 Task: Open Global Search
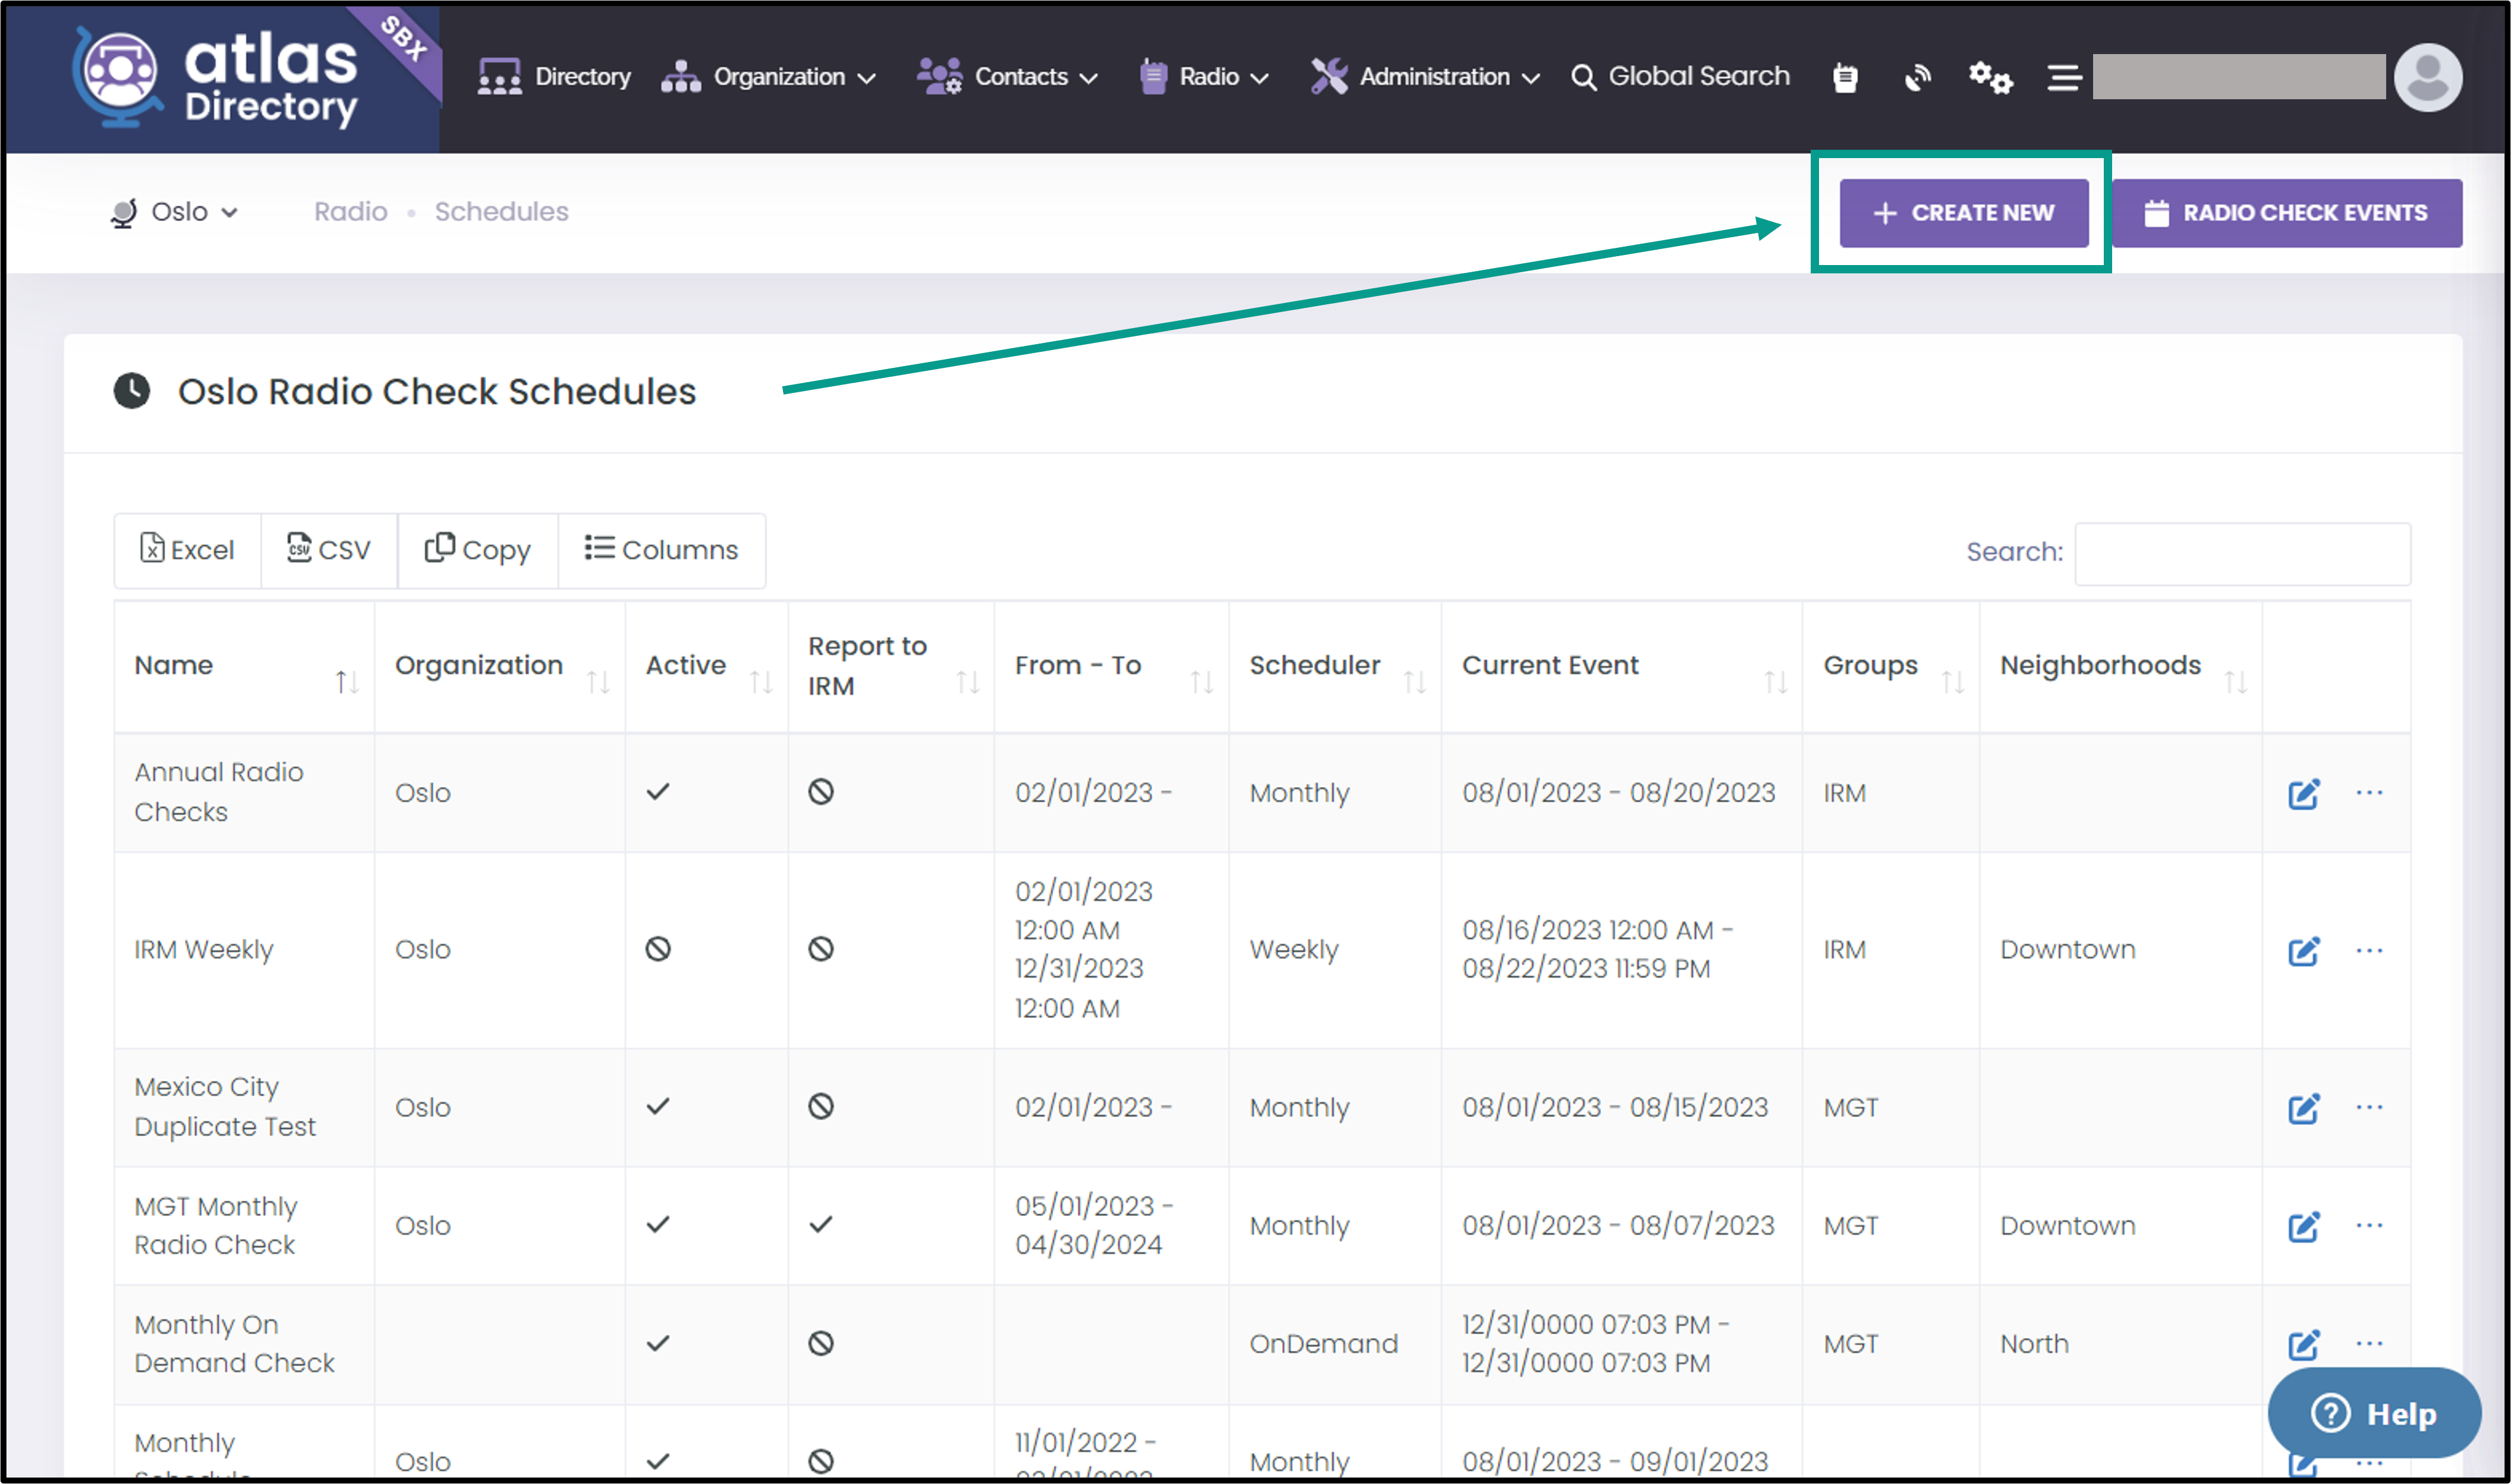1680,77
